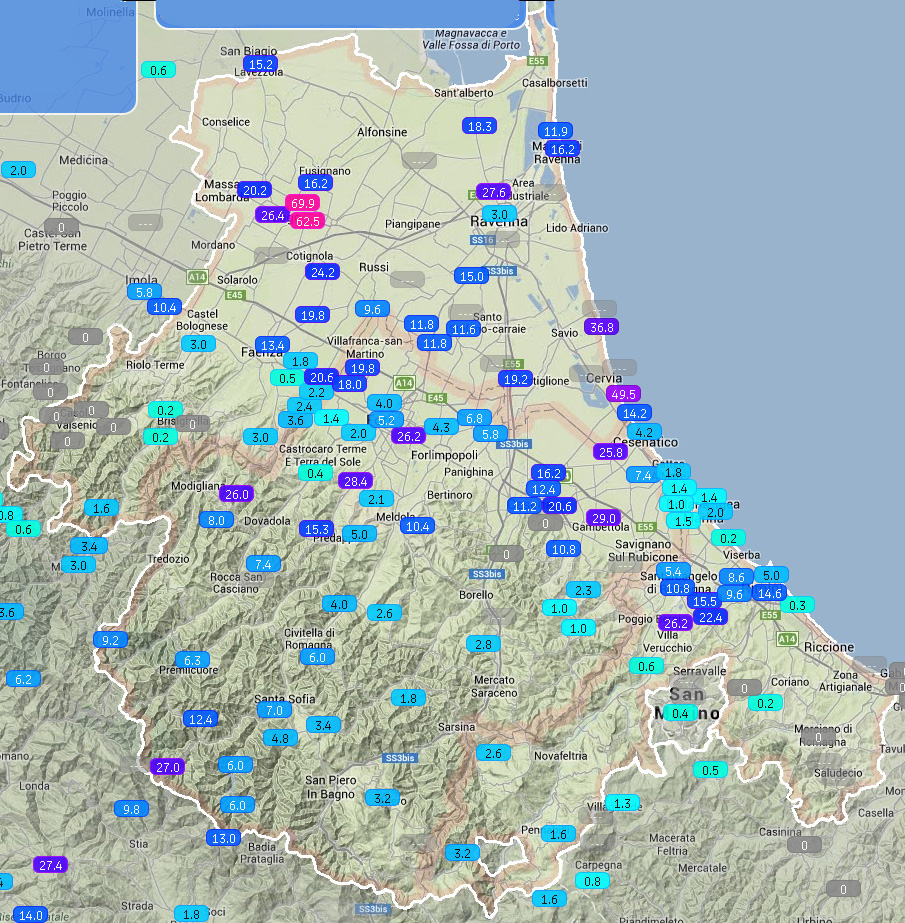
Task: Select the 25.8 marker near Cesenatico
Action: pyautogui.click(x=610, y=452)
